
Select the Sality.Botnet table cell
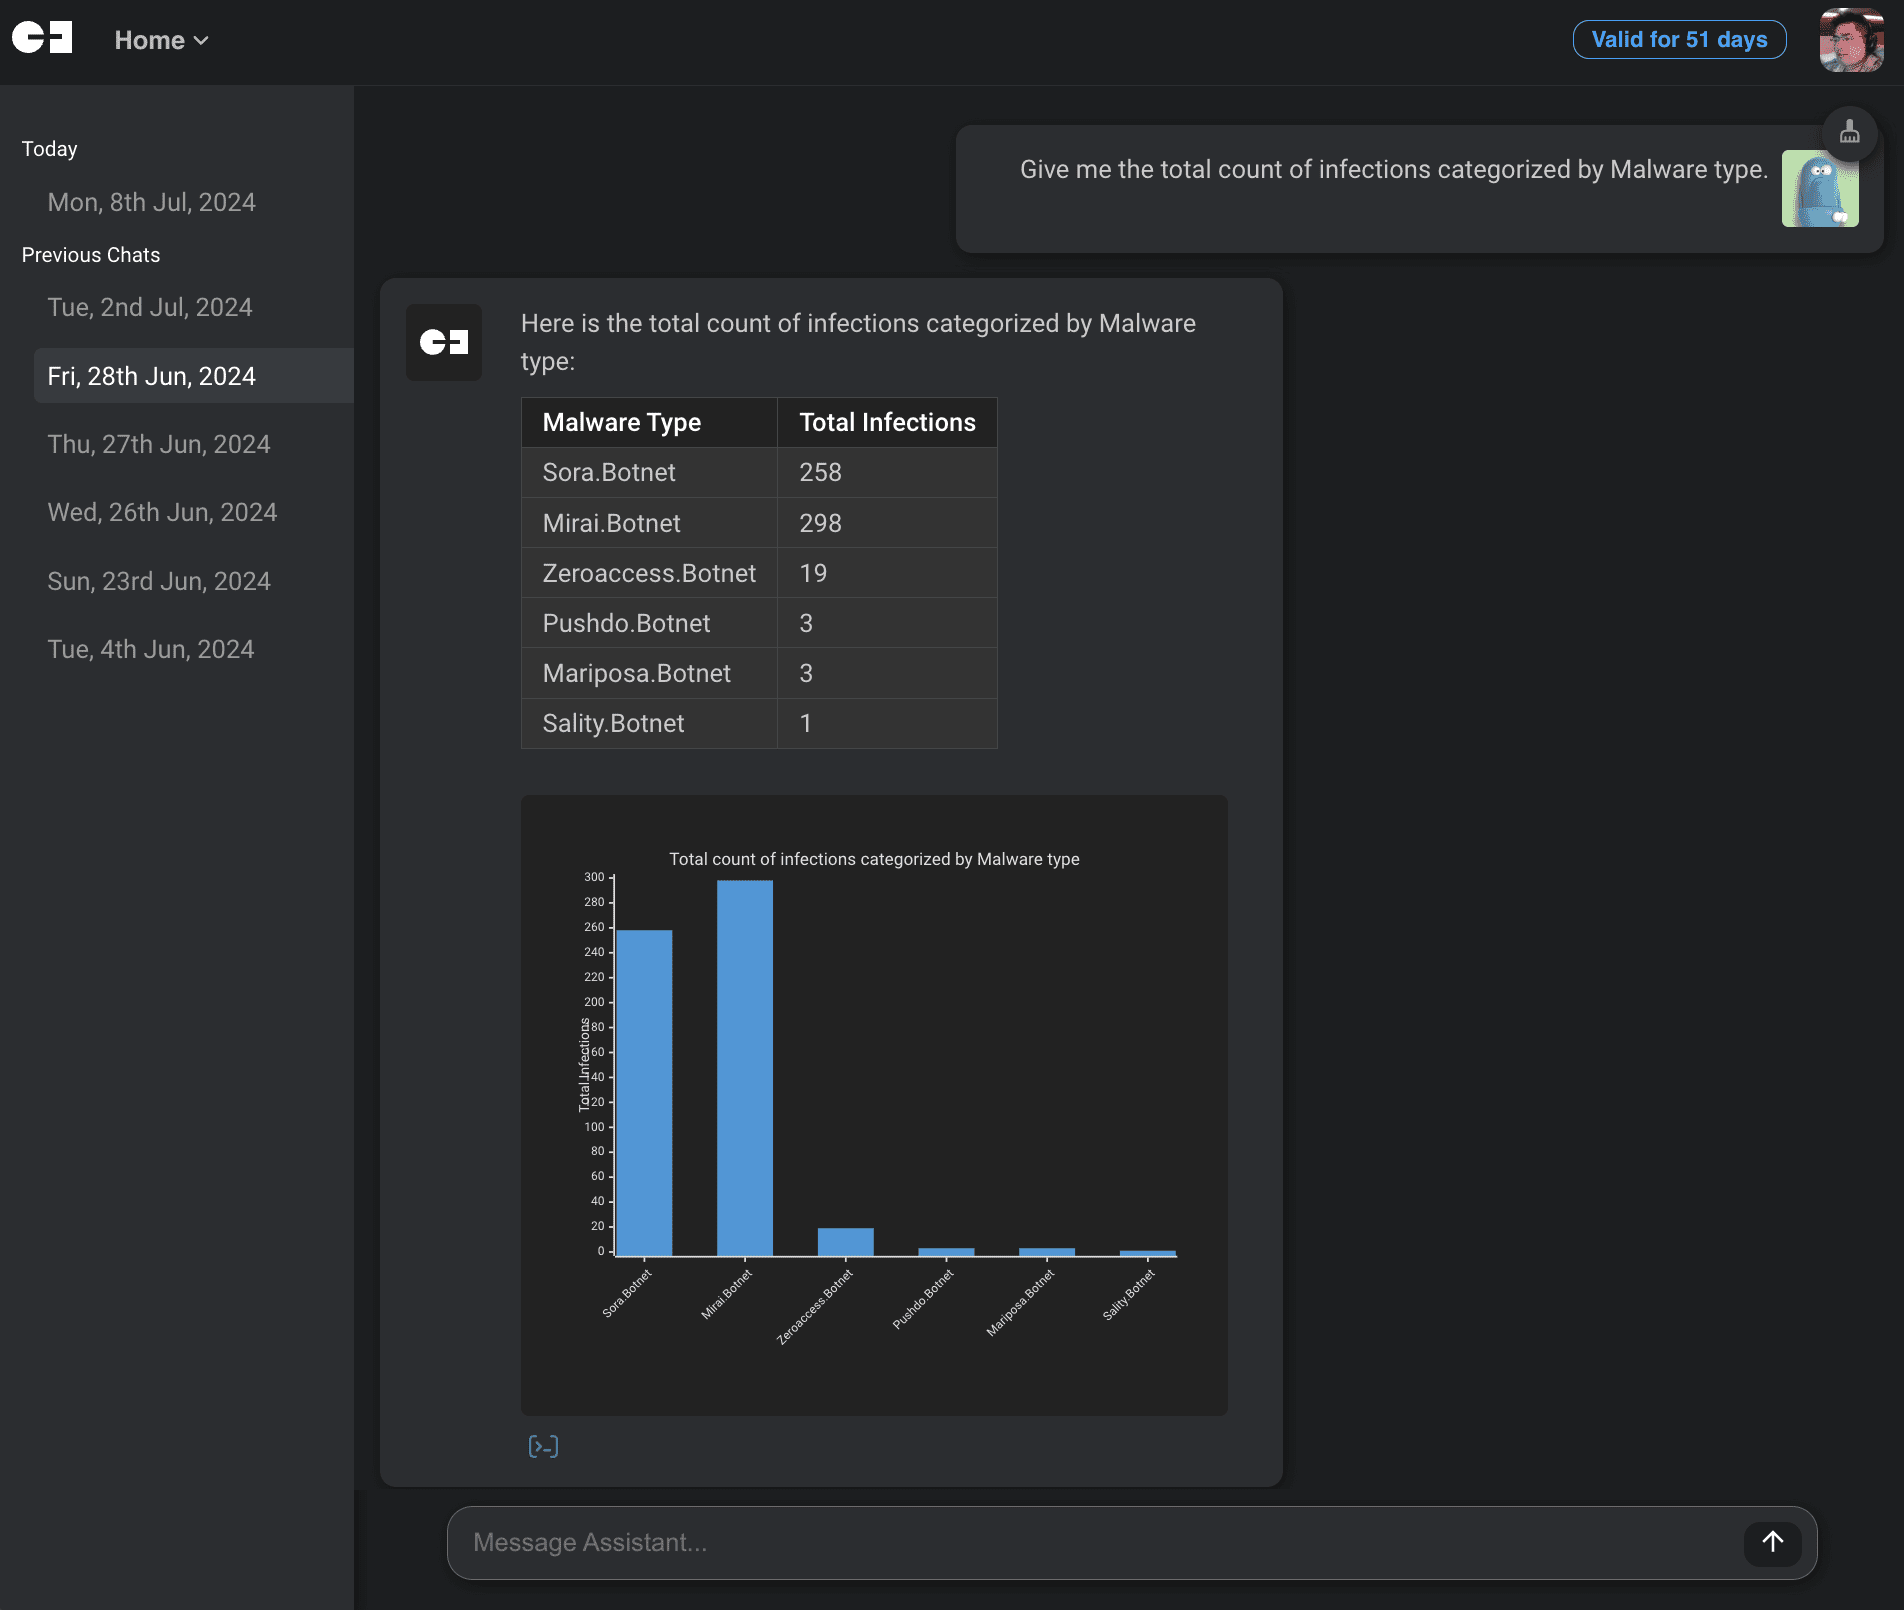[x=649, y=723]
